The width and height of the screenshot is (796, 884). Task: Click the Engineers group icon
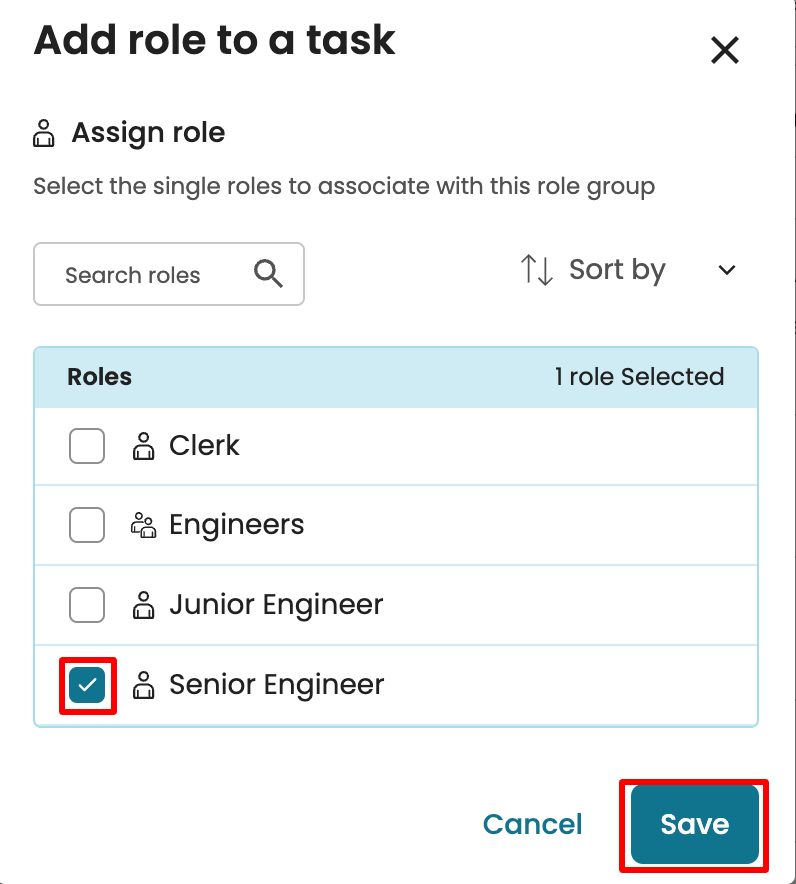tap(144, 525)
